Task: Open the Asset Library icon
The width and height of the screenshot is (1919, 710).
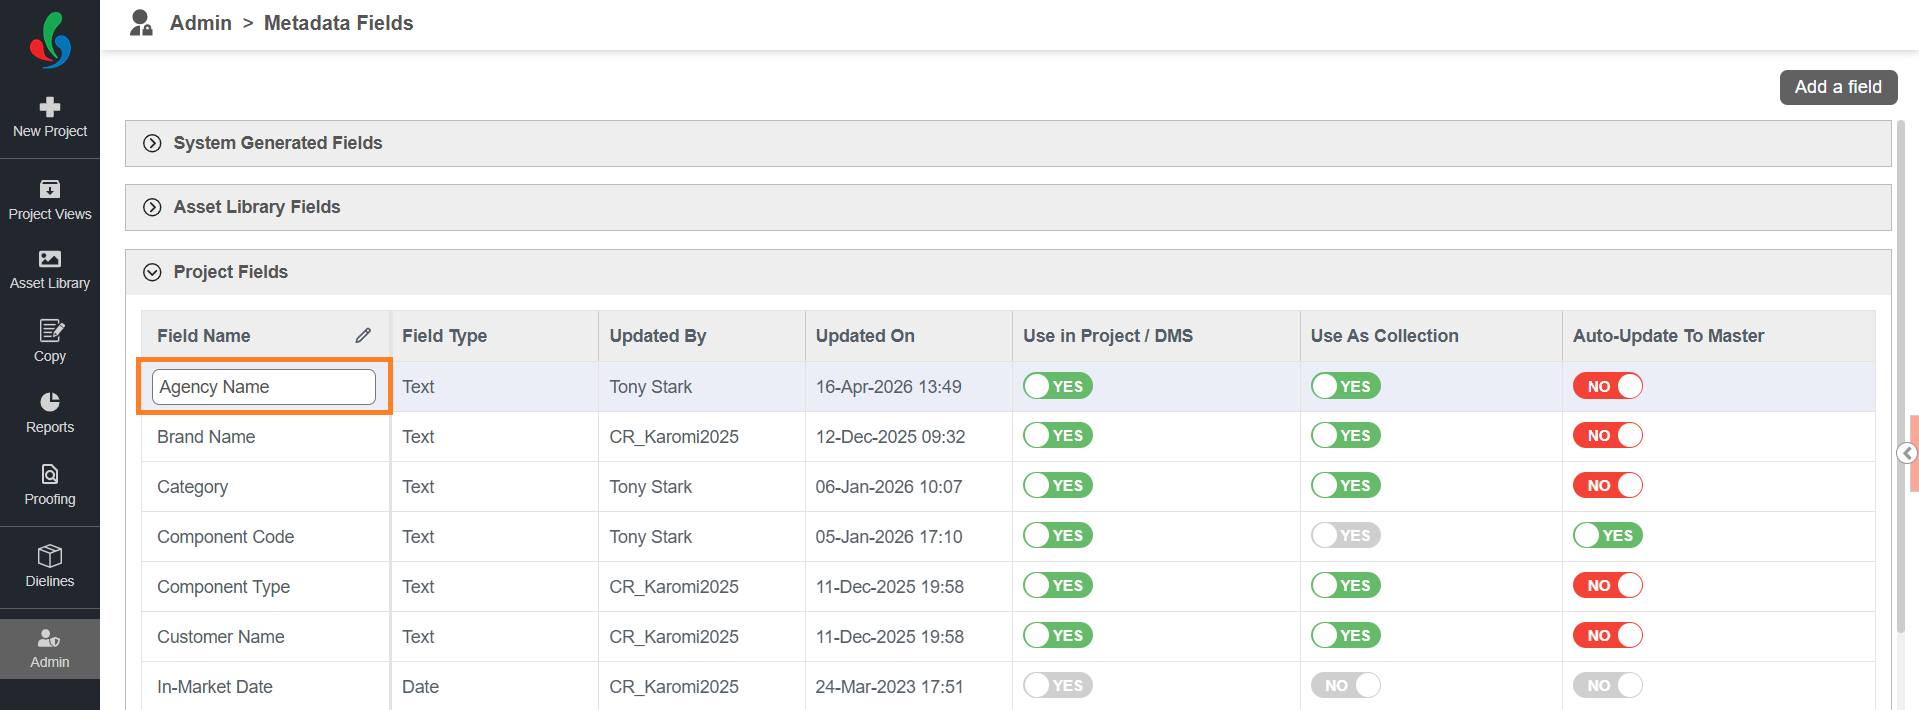Action: pyautogui.click(x=50, y=259)
